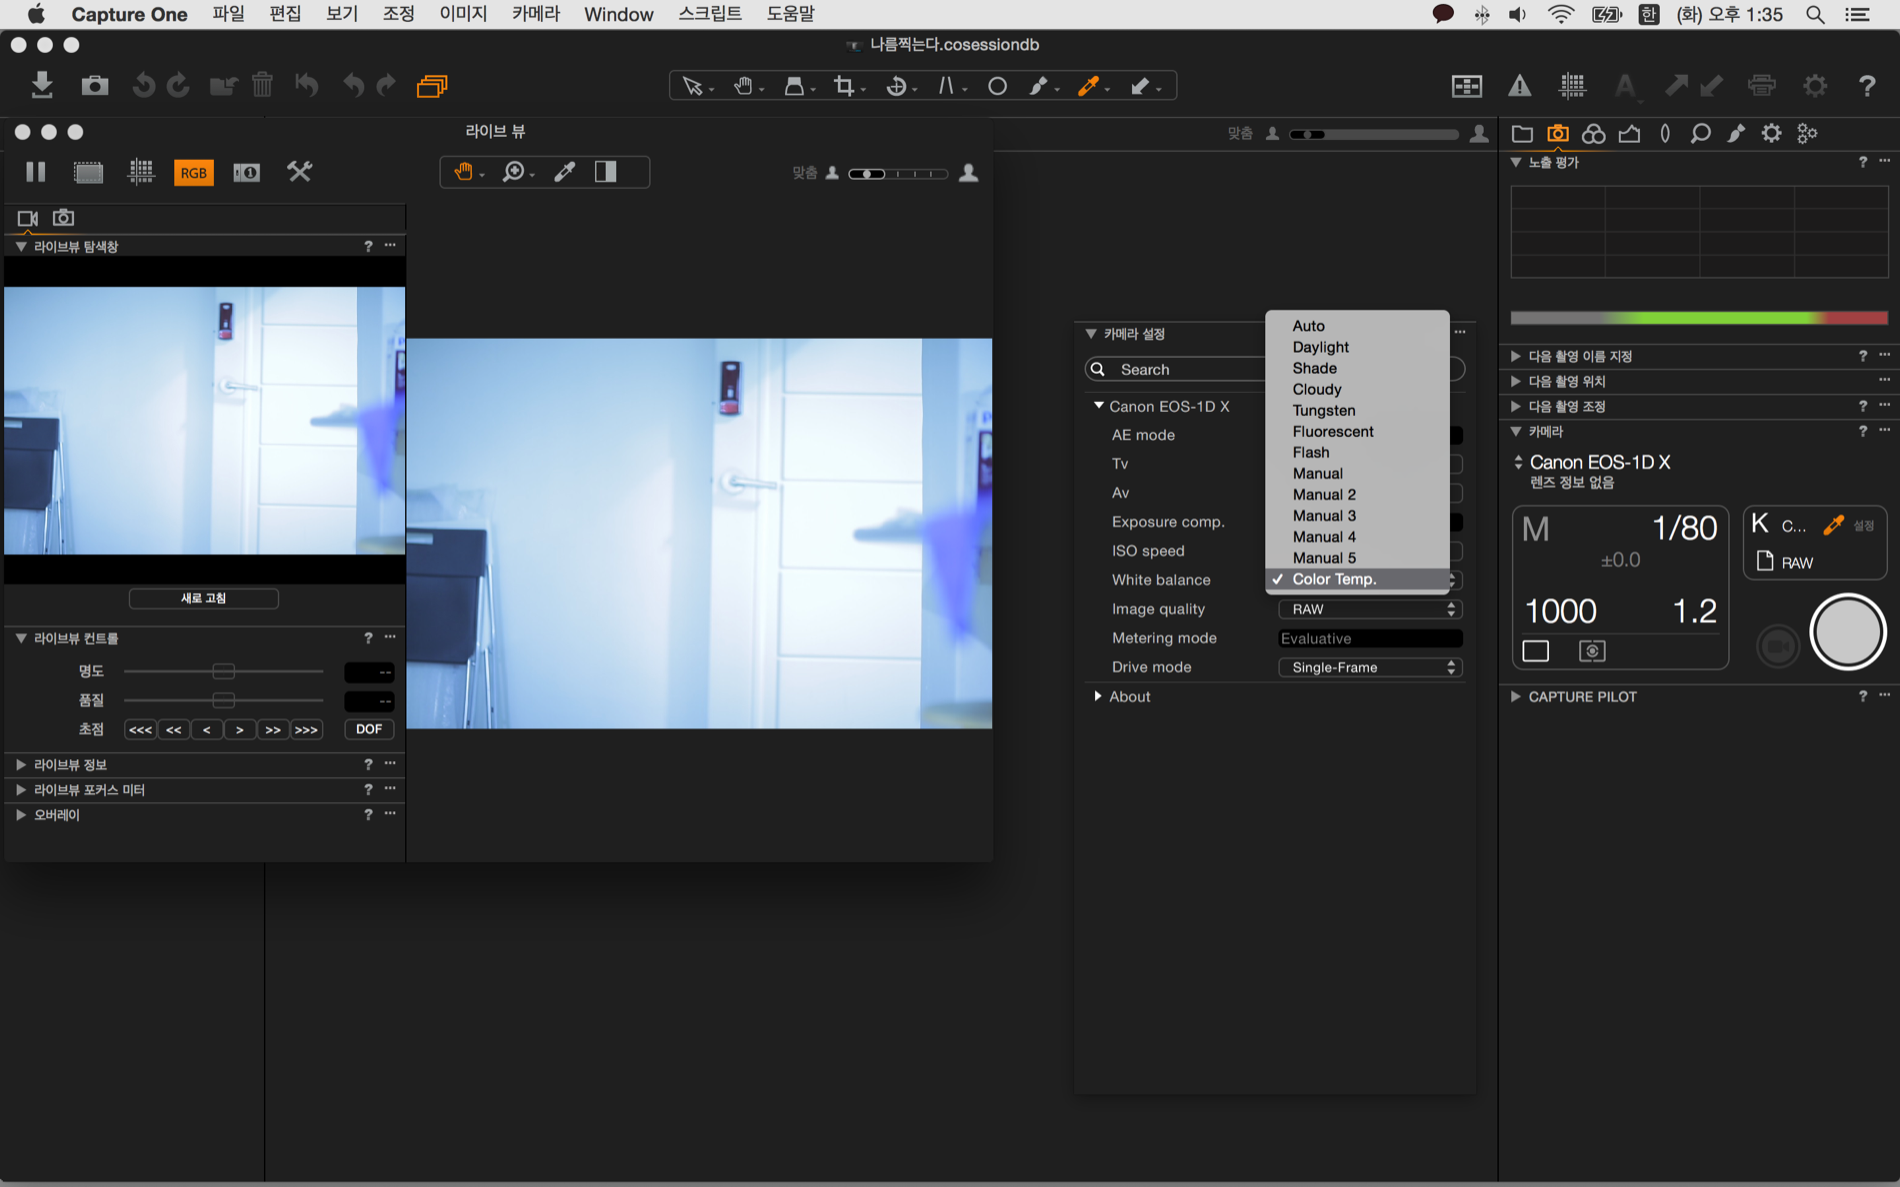The width and height of the screenshot is (1900, 1187).
Task: Open the Drive mode Single-Frame dropdown
Action: click(1369, 667)
